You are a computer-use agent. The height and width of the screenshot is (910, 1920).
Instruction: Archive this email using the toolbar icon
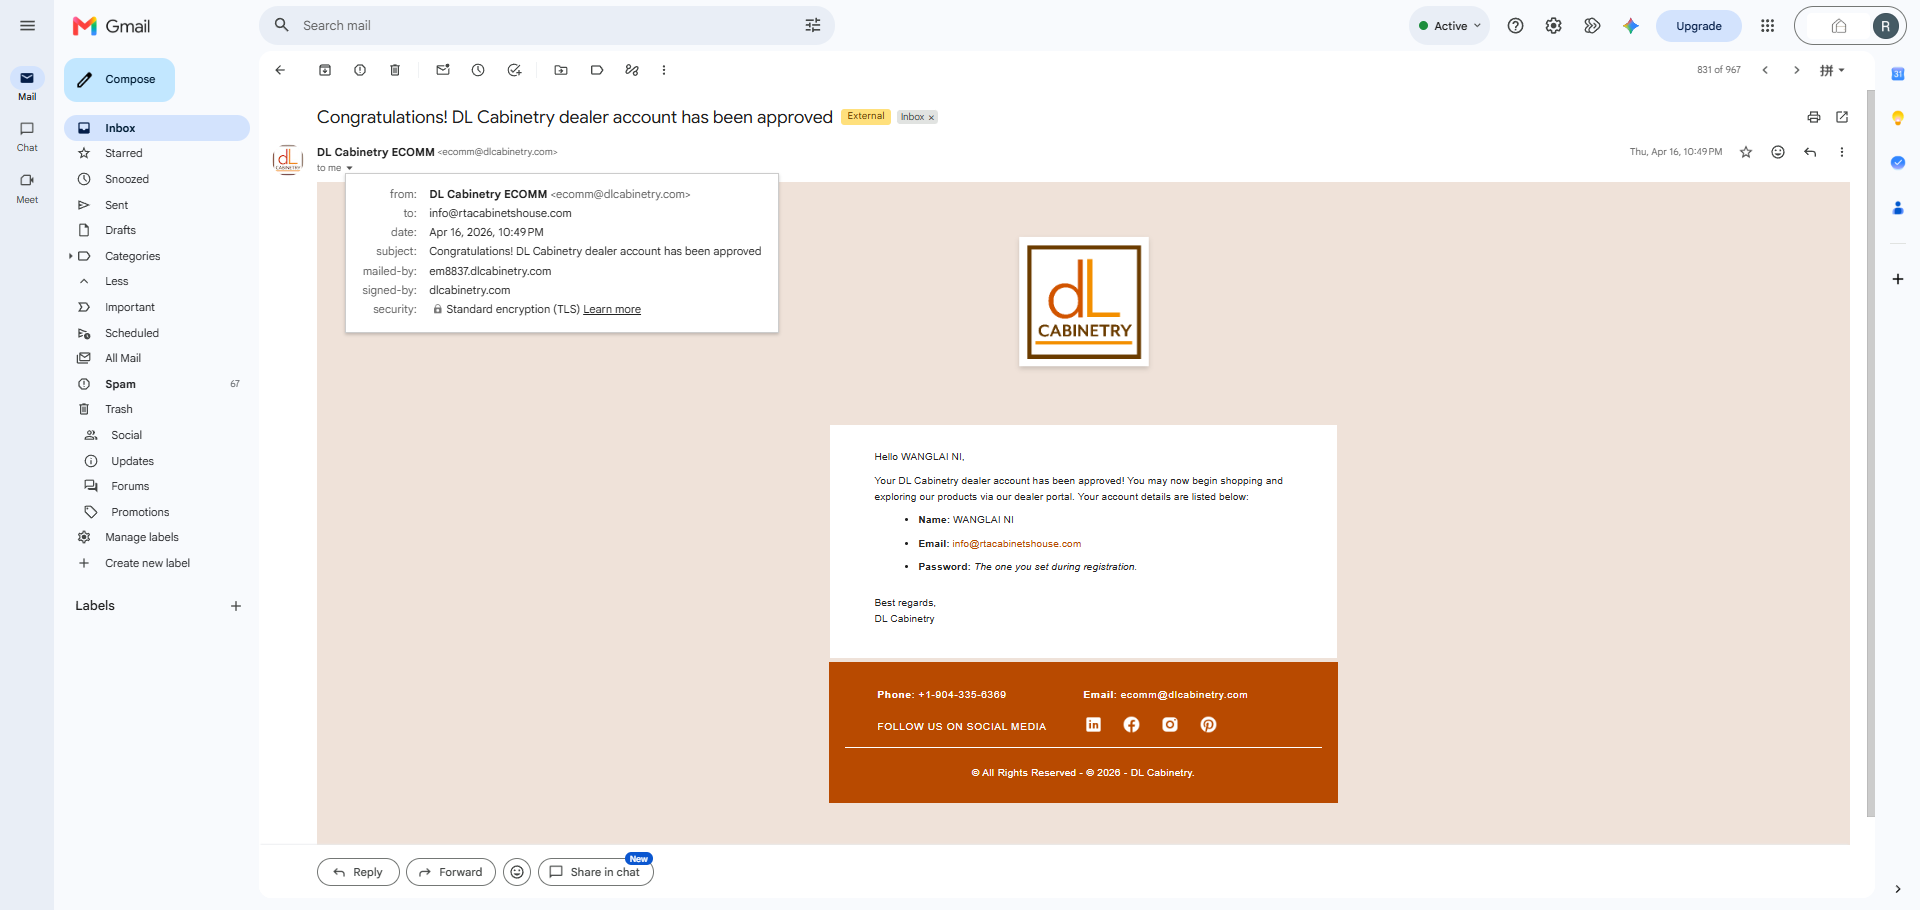[x=325, y=70]
